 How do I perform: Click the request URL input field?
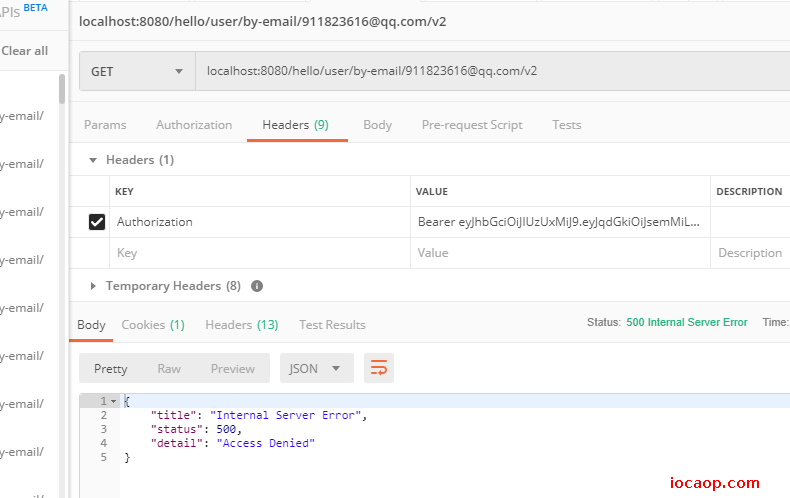[x=493, y=71]
